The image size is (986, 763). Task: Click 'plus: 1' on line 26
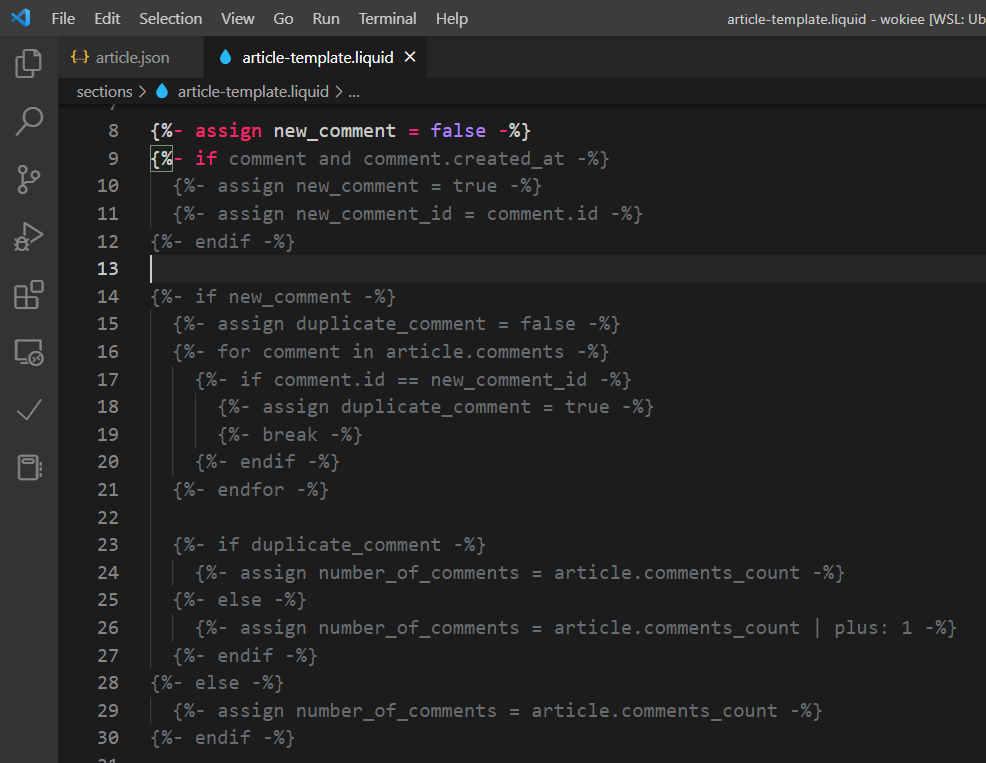873,628
